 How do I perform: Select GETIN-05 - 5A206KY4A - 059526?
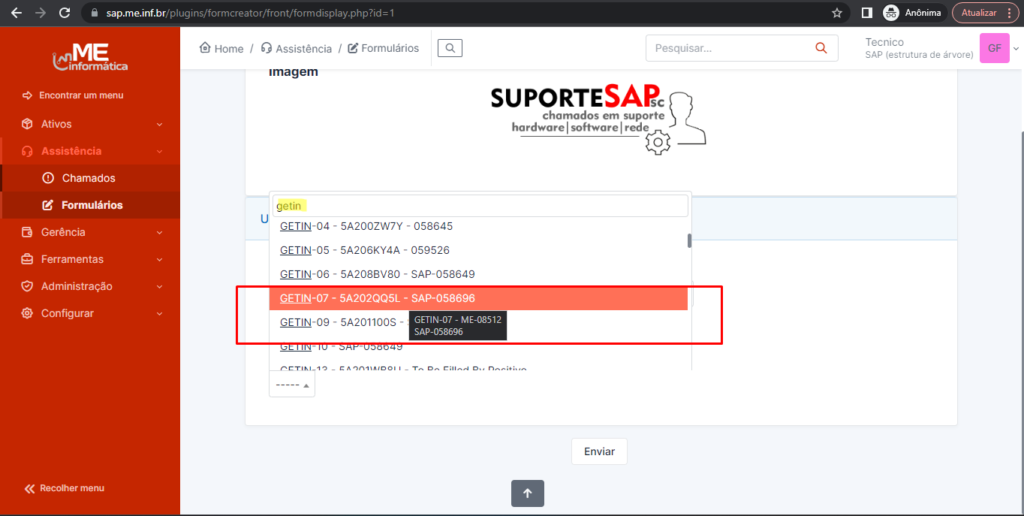(x=478, y=250)
